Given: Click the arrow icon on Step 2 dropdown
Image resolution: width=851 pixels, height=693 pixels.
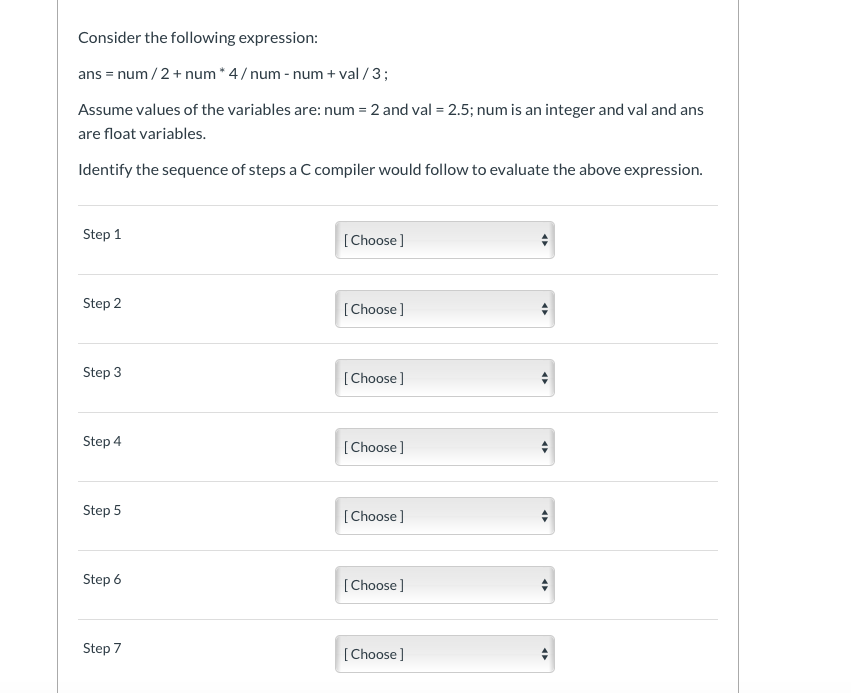Looking at the screenshot, I should tap(544, 309).
